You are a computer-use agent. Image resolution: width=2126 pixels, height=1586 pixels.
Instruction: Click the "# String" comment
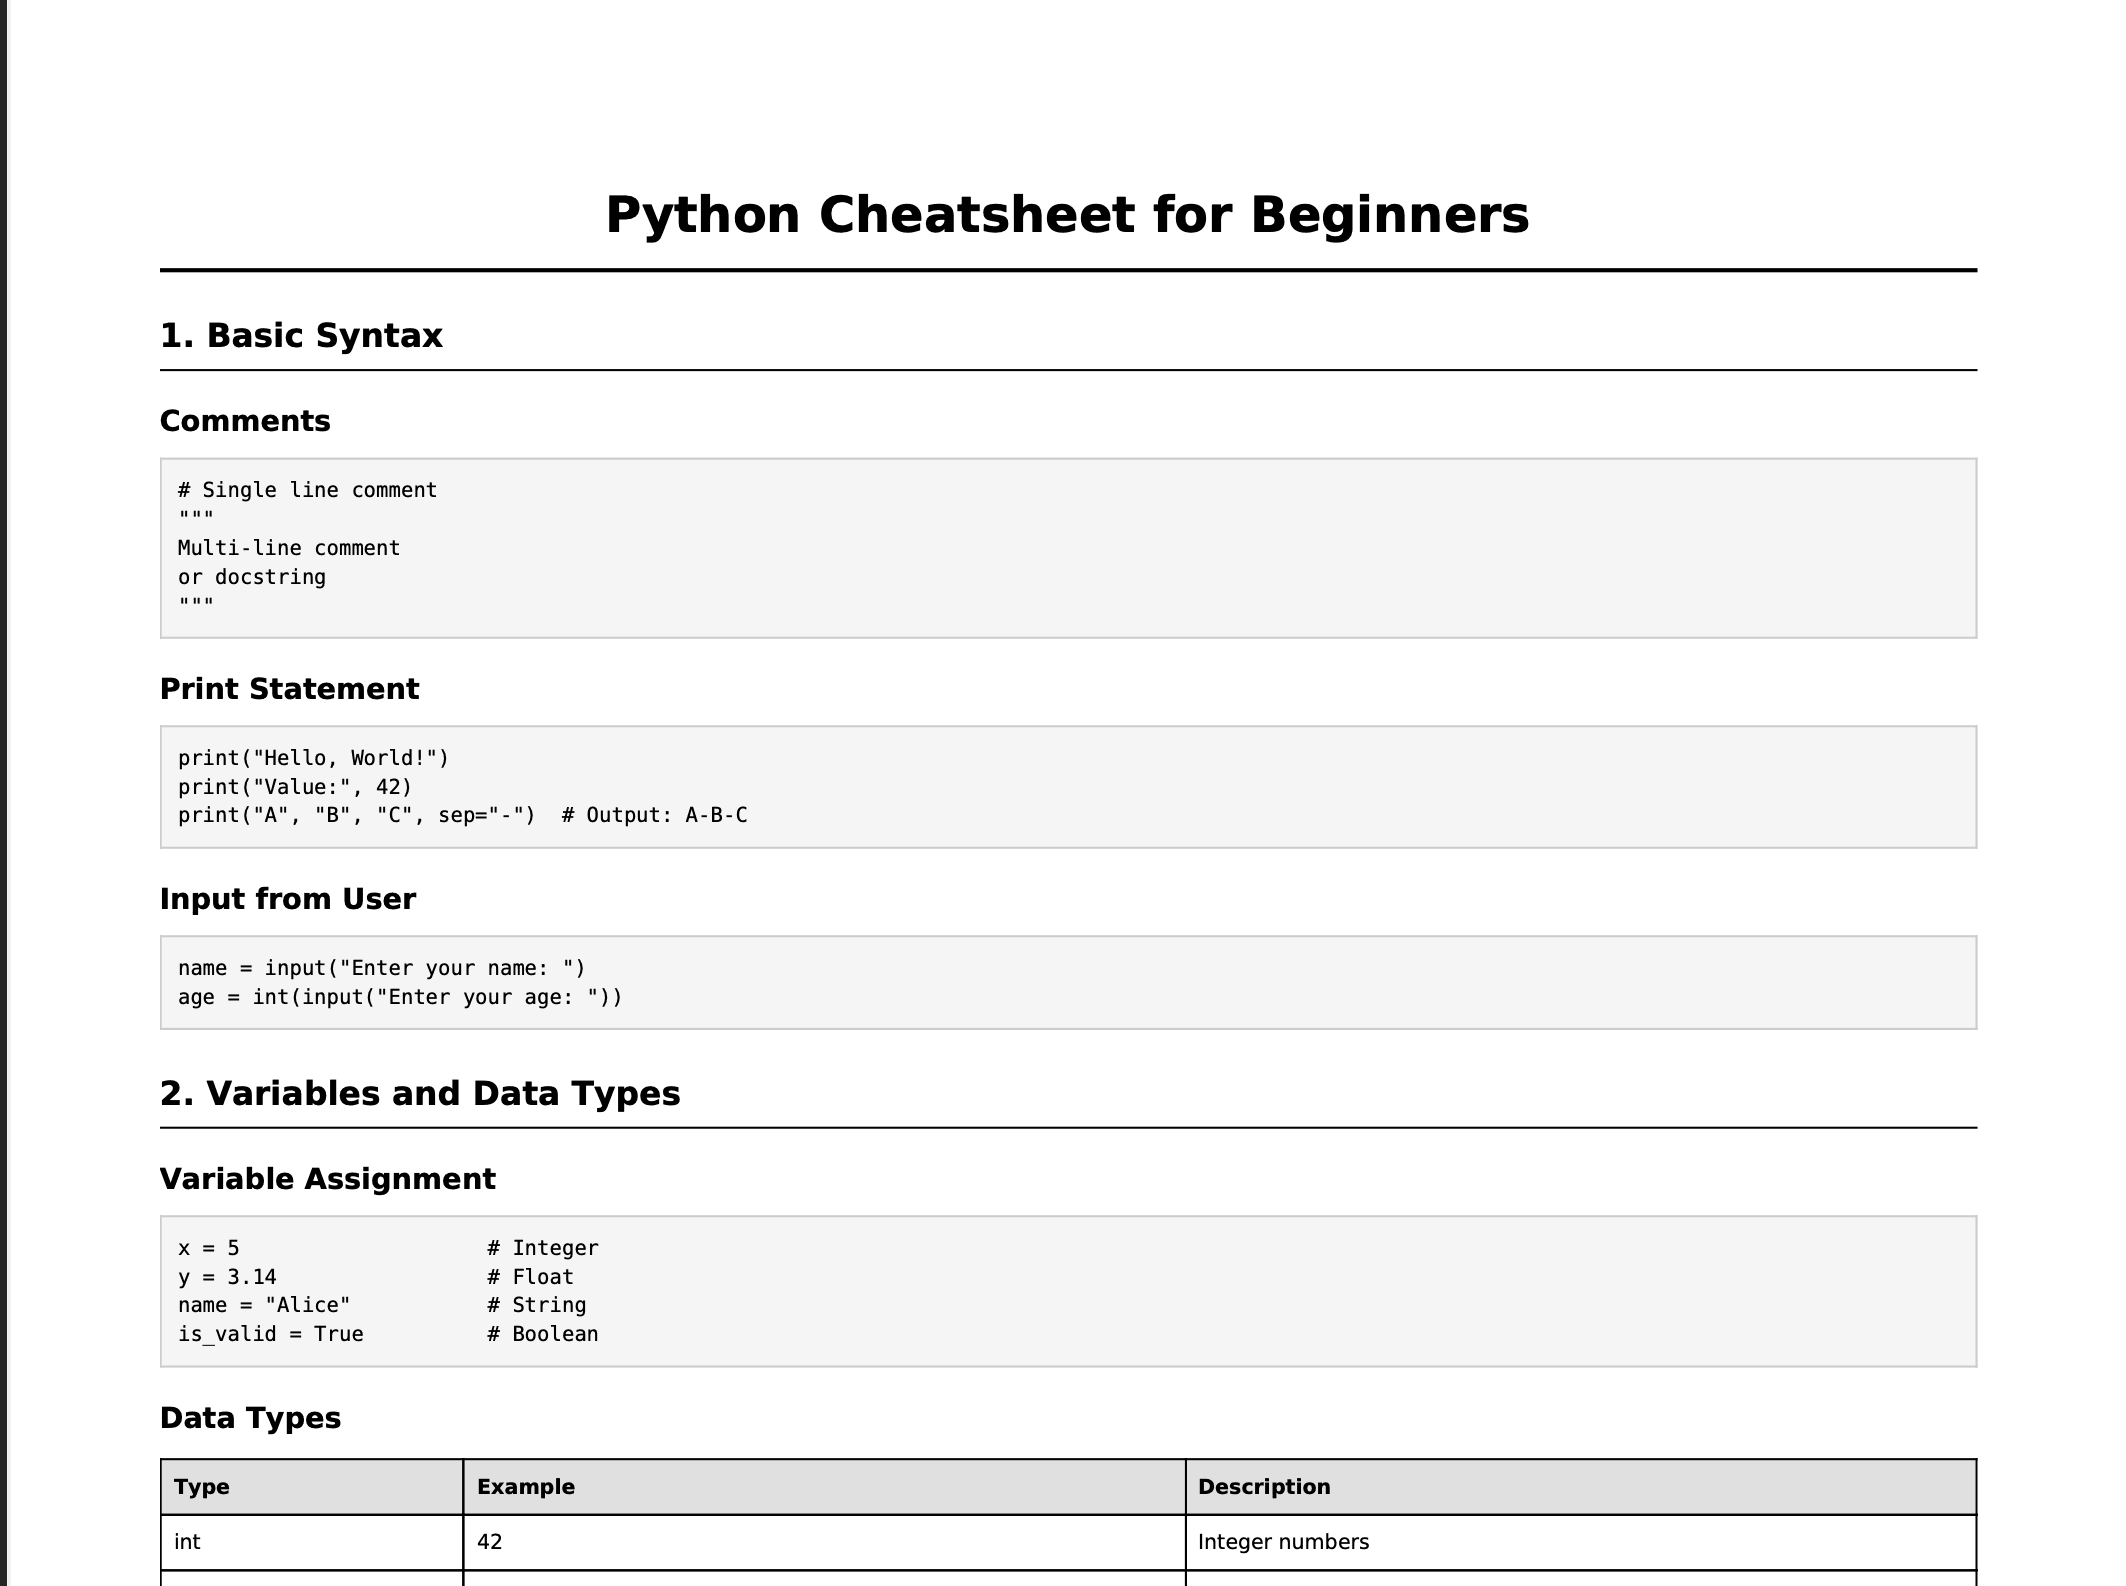(537, 1305)
